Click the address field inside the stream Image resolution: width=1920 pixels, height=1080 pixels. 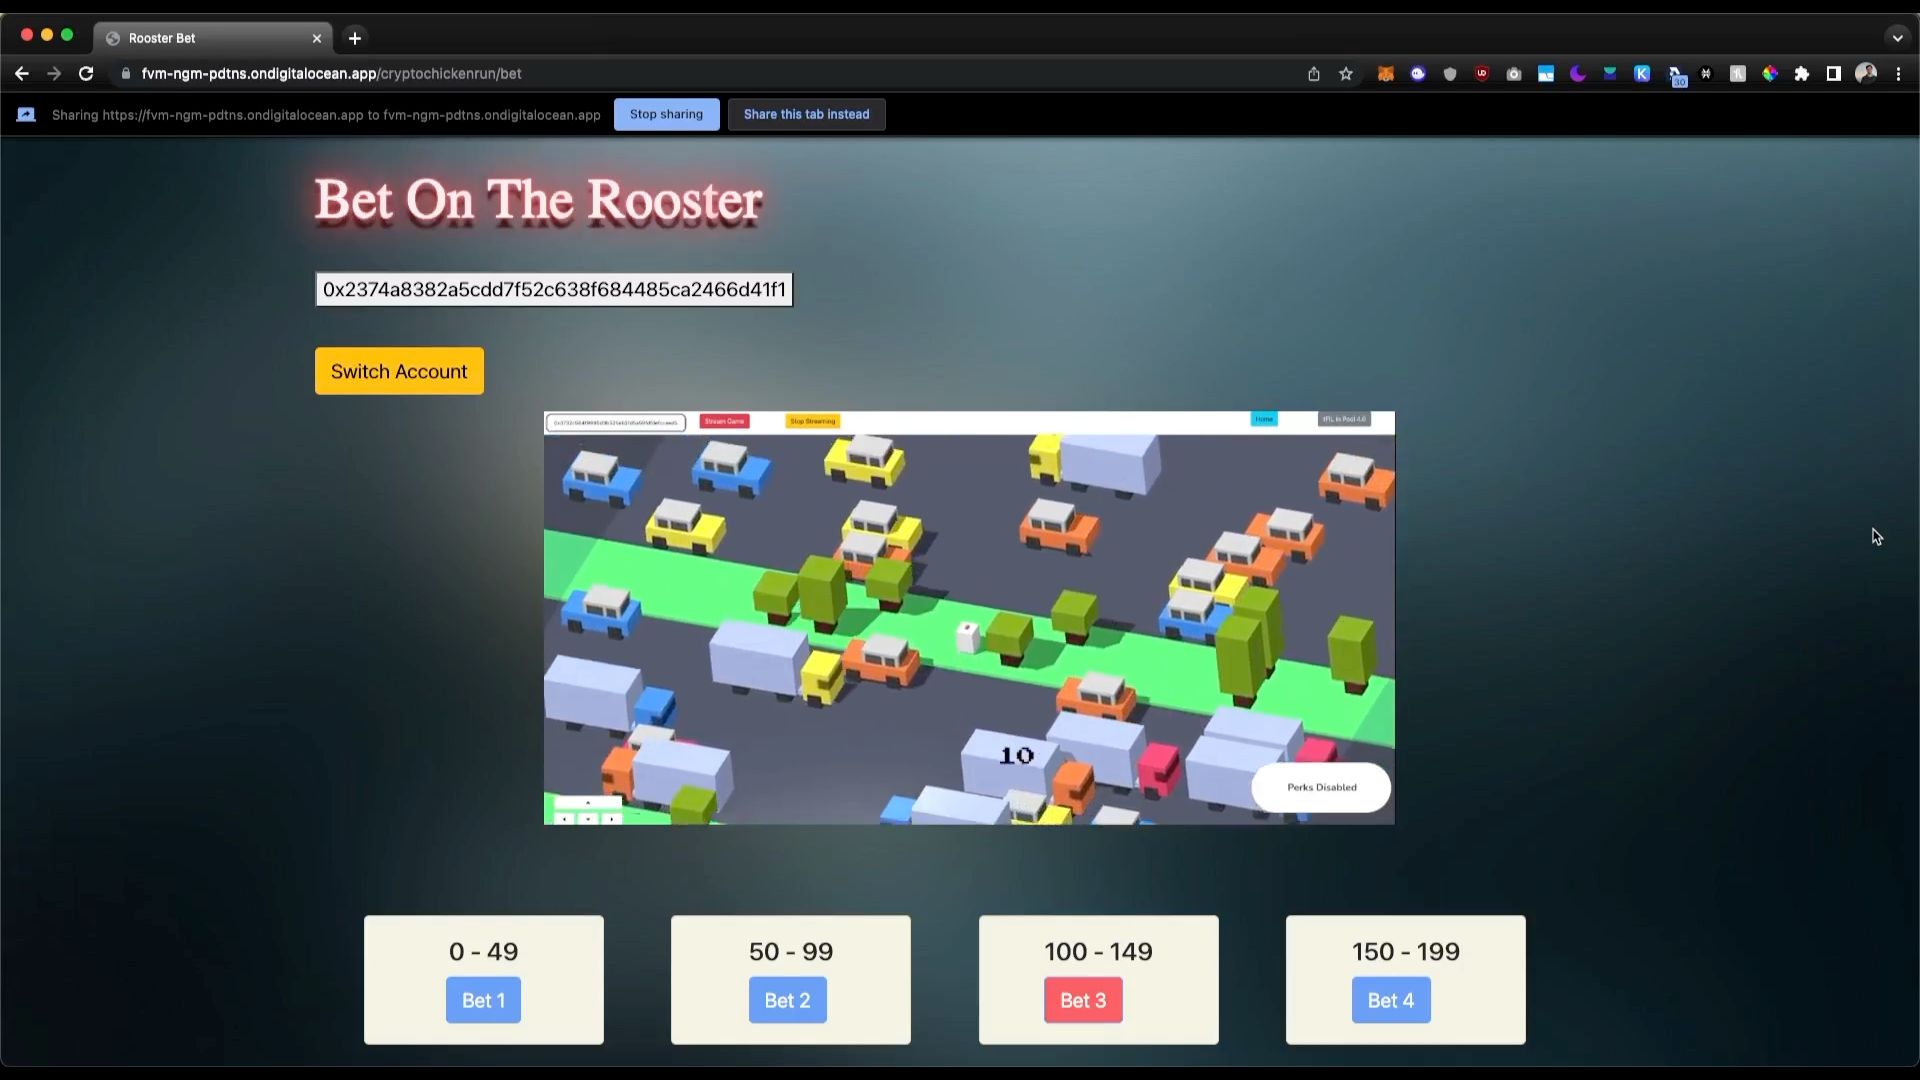click(x=616, y=422)
